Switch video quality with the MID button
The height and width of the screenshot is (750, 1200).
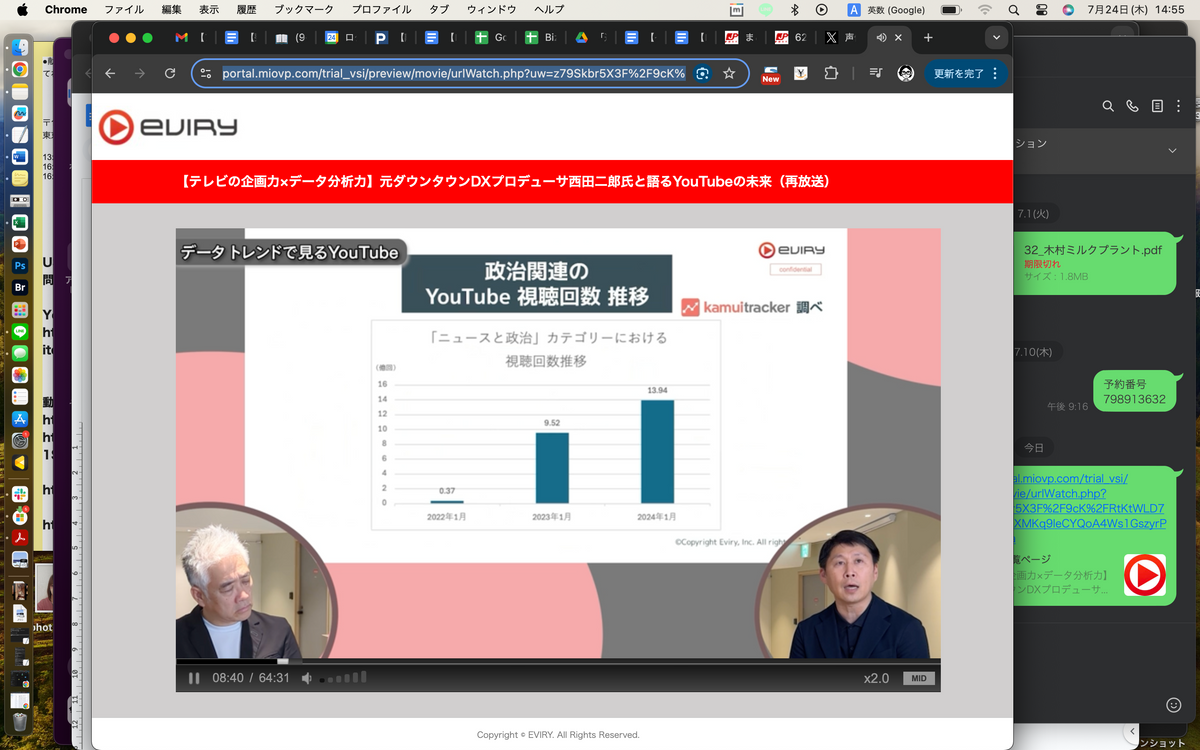coord(918,678)
